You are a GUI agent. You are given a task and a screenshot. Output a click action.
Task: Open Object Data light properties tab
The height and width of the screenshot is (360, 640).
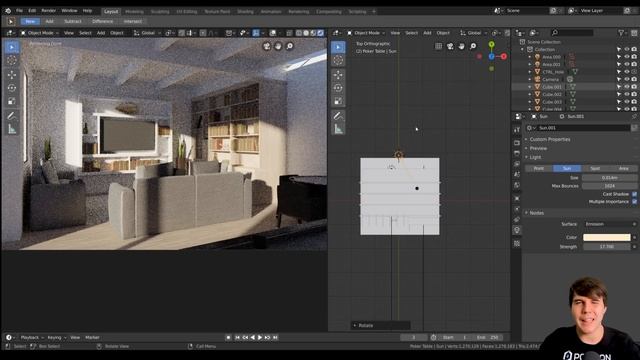click(x=517, y=230)
